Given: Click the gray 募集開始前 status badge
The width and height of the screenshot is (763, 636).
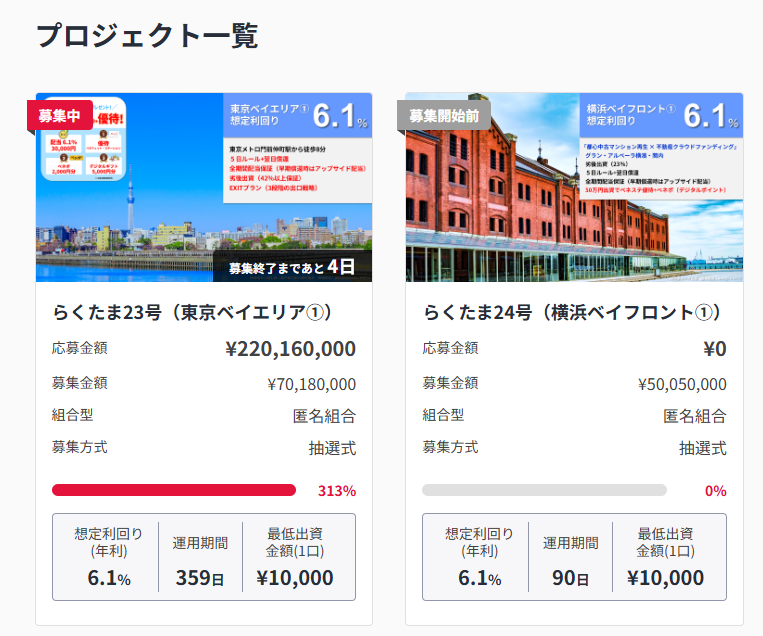Looking at the screenshot, I should [444, 115].
